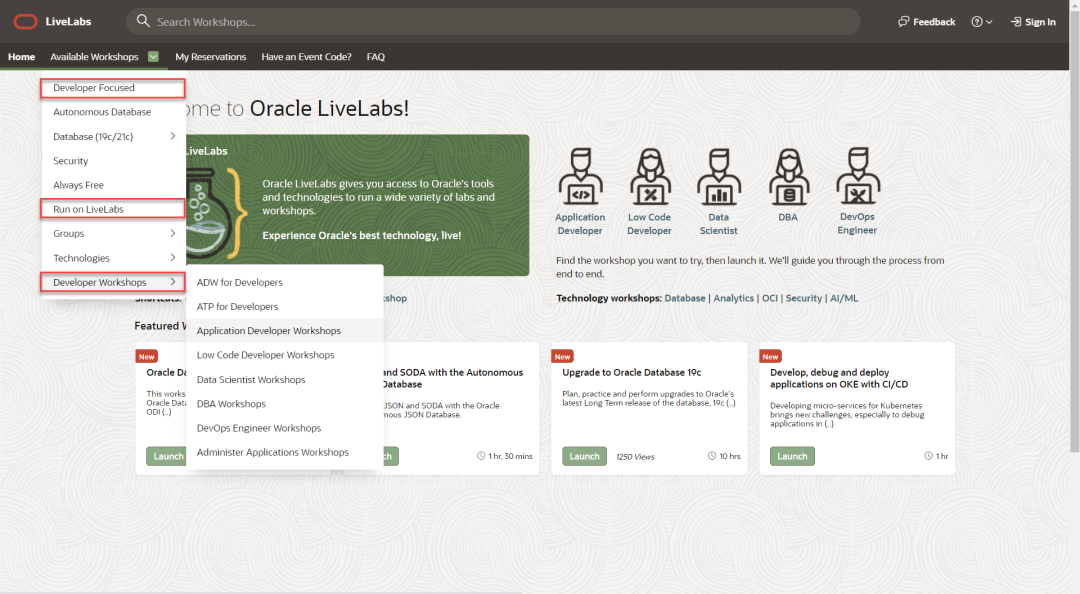Choose Administer Applications Workshops submenu item

(x=284, y=452)
